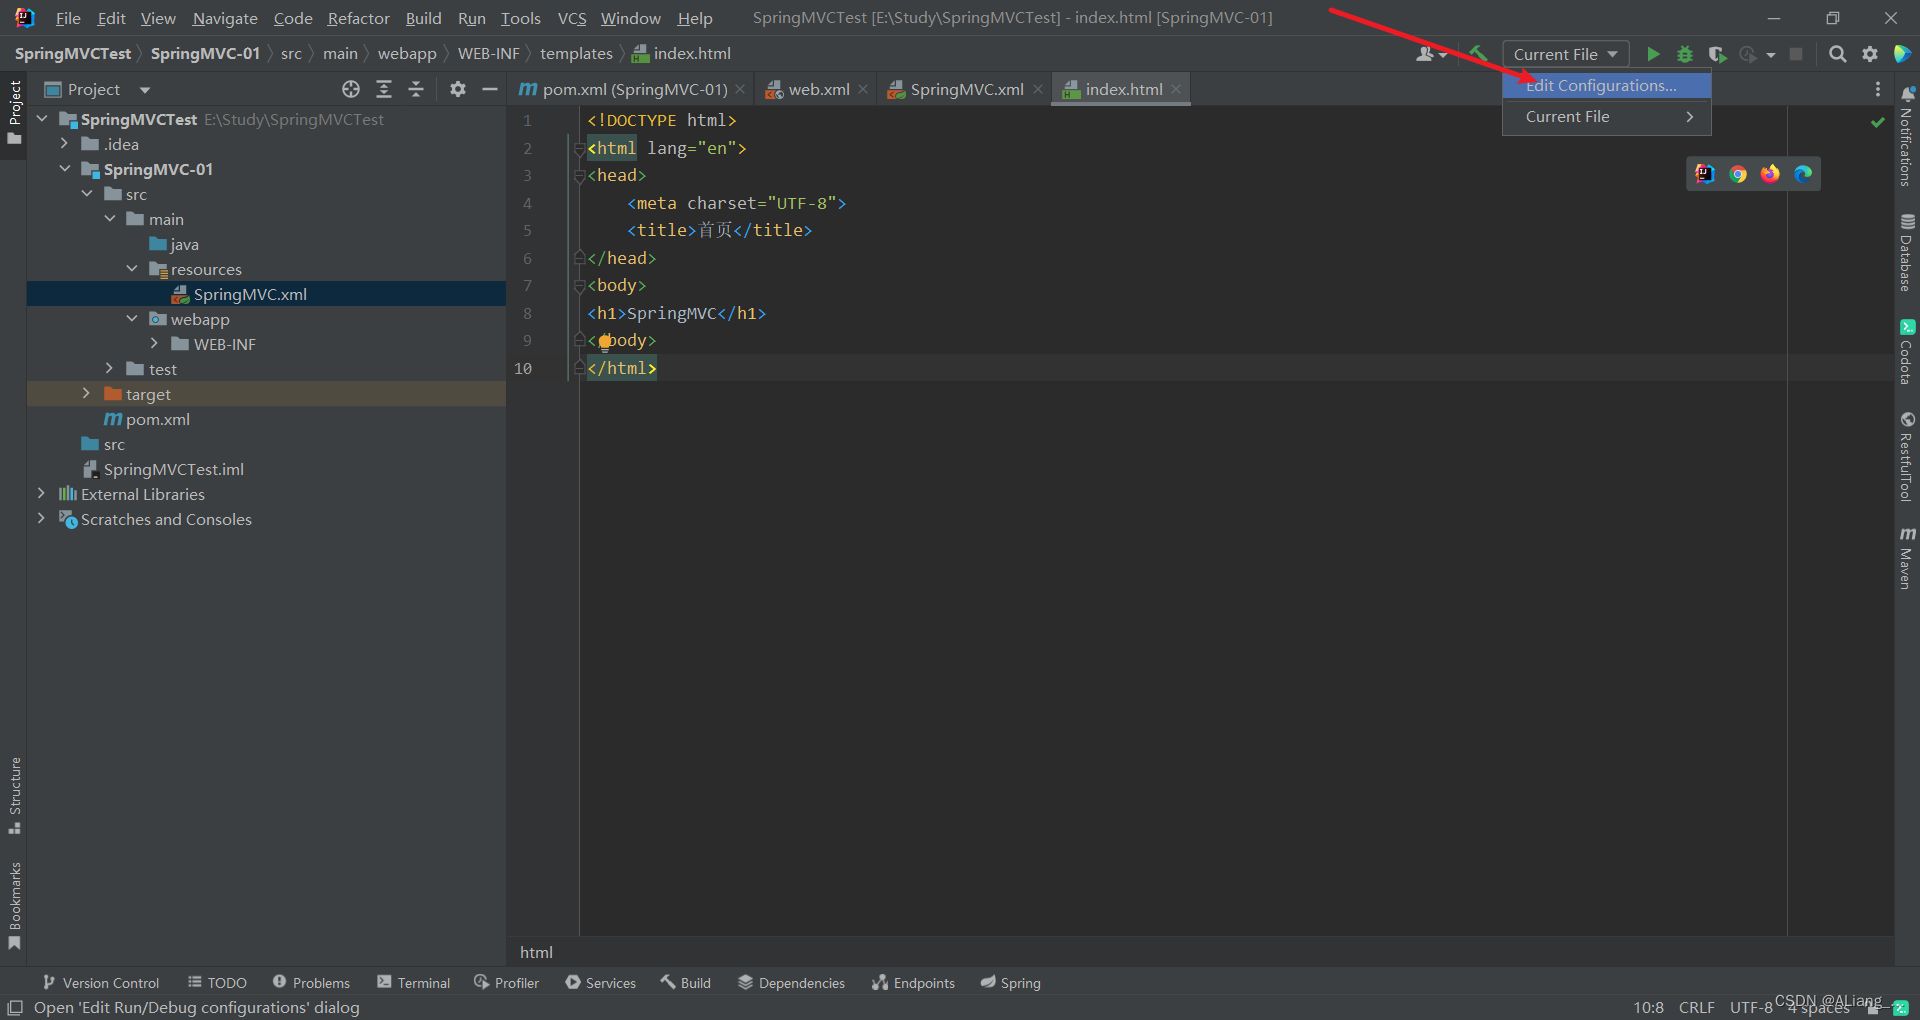Click CRLF line separator in status bar
Screen dimensions: 1920x1020
(1696, 1008)
